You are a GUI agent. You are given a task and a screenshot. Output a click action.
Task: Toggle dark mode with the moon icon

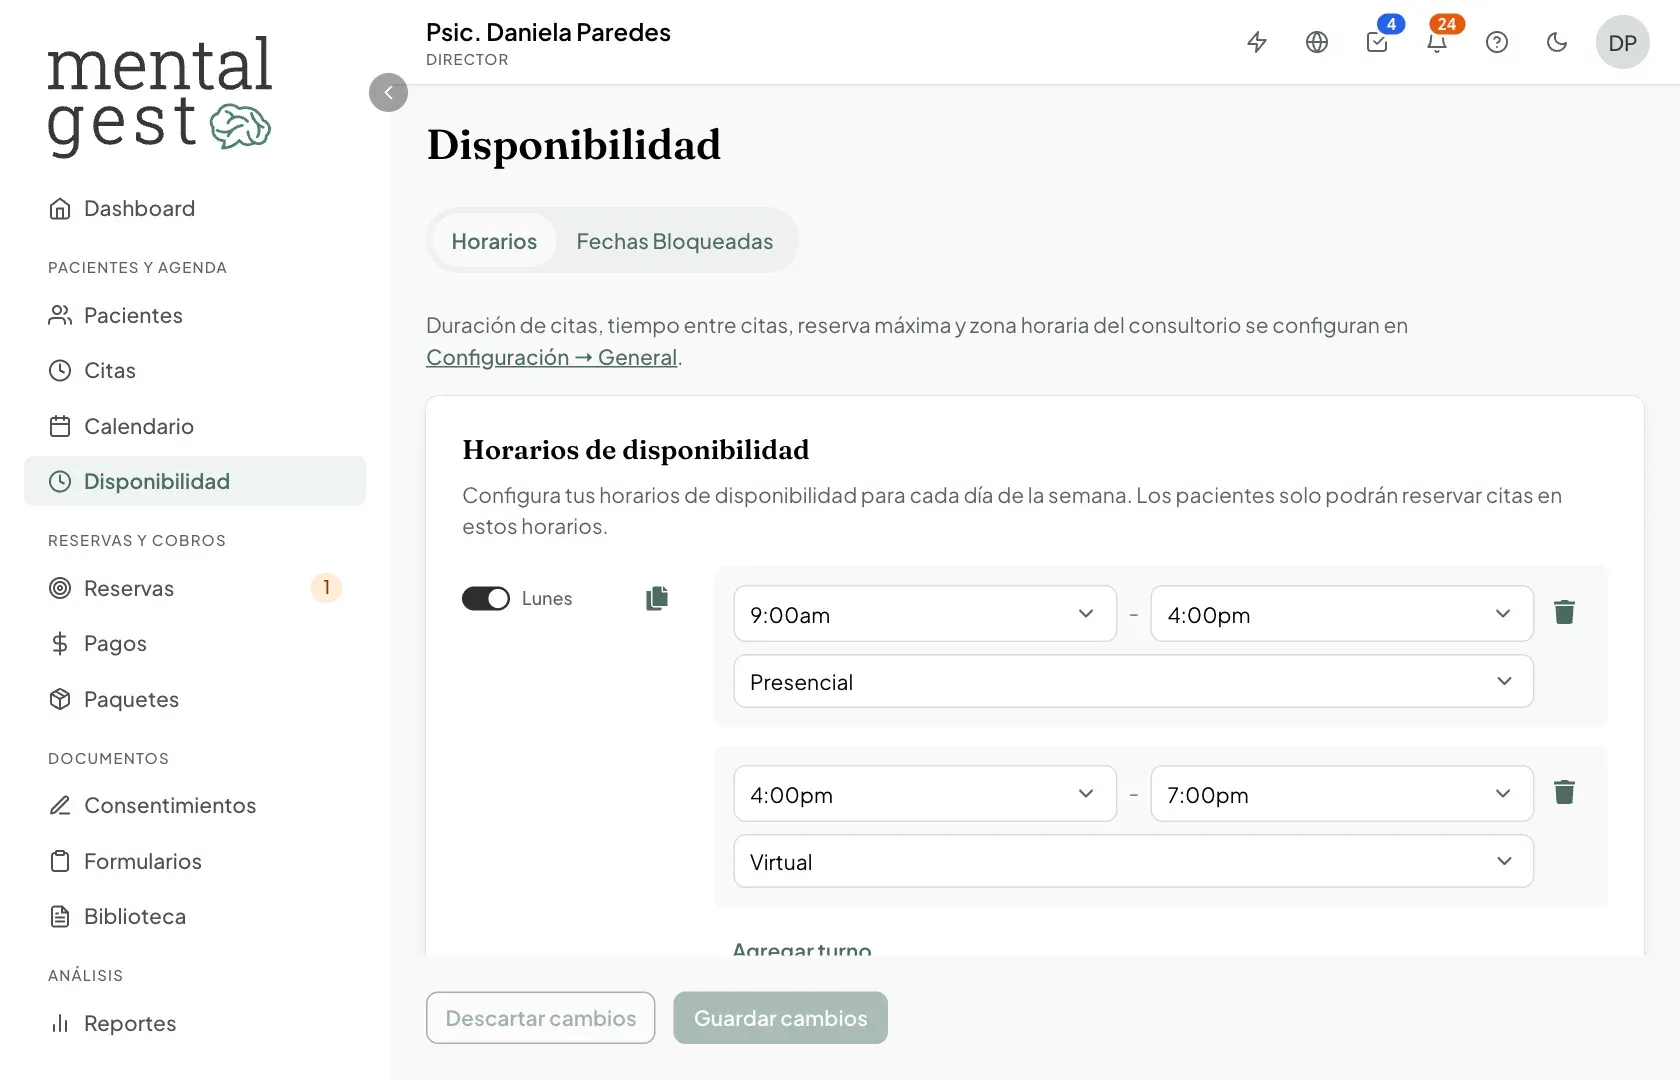pos(1557,42)
